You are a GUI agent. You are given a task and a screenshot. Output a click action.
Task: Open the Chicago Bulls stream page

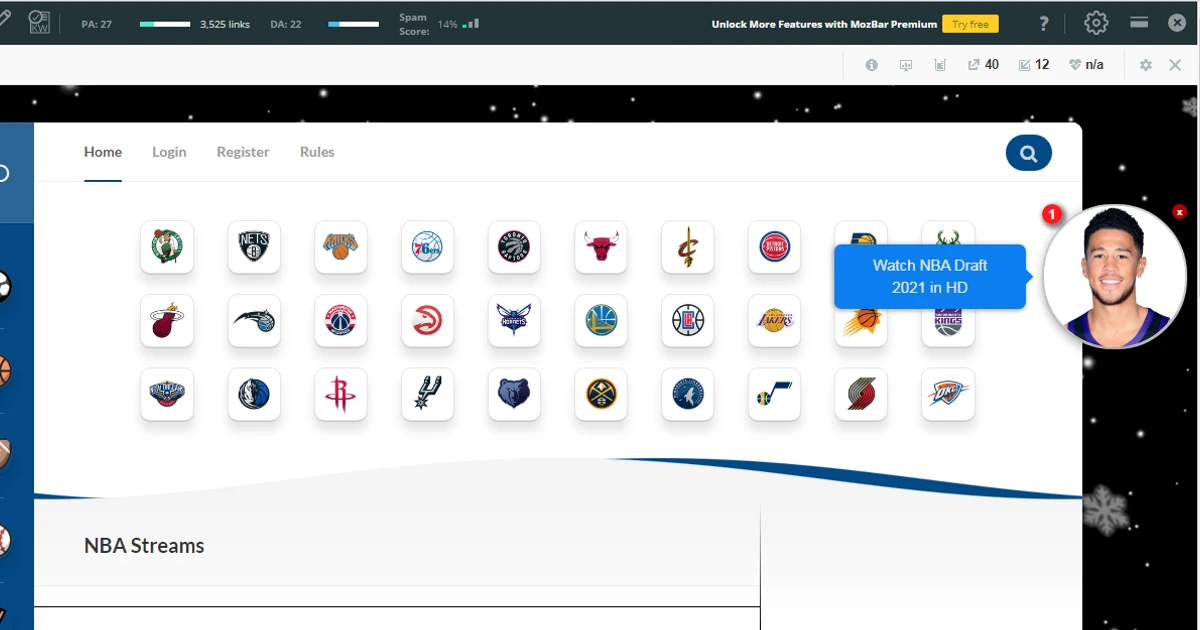click(600, 247)
